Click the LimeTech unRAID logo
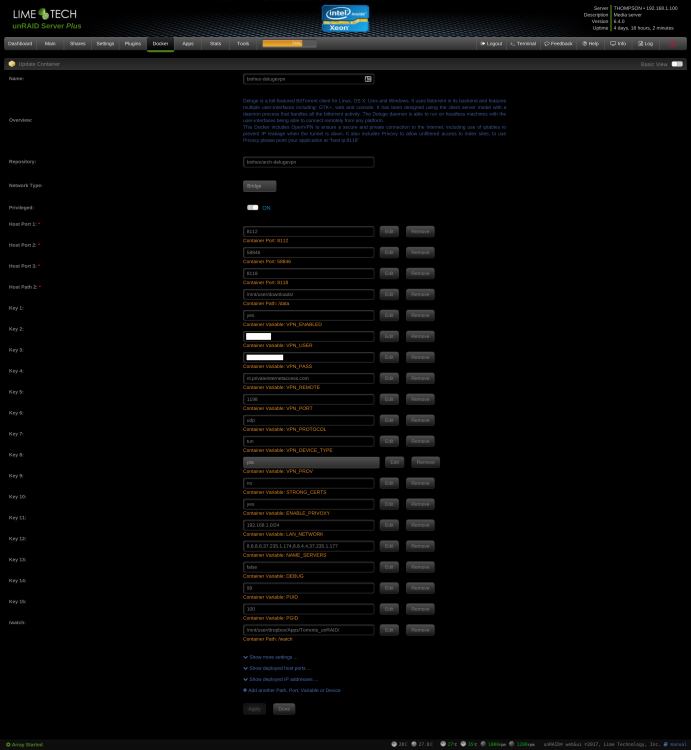 click(46, 19)
